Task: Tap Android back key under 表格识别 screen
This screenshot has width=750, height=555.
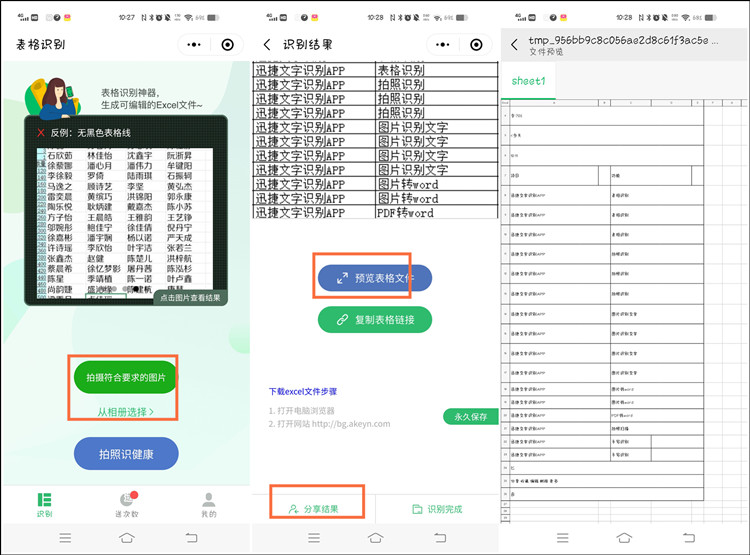Action: point(191,538)
